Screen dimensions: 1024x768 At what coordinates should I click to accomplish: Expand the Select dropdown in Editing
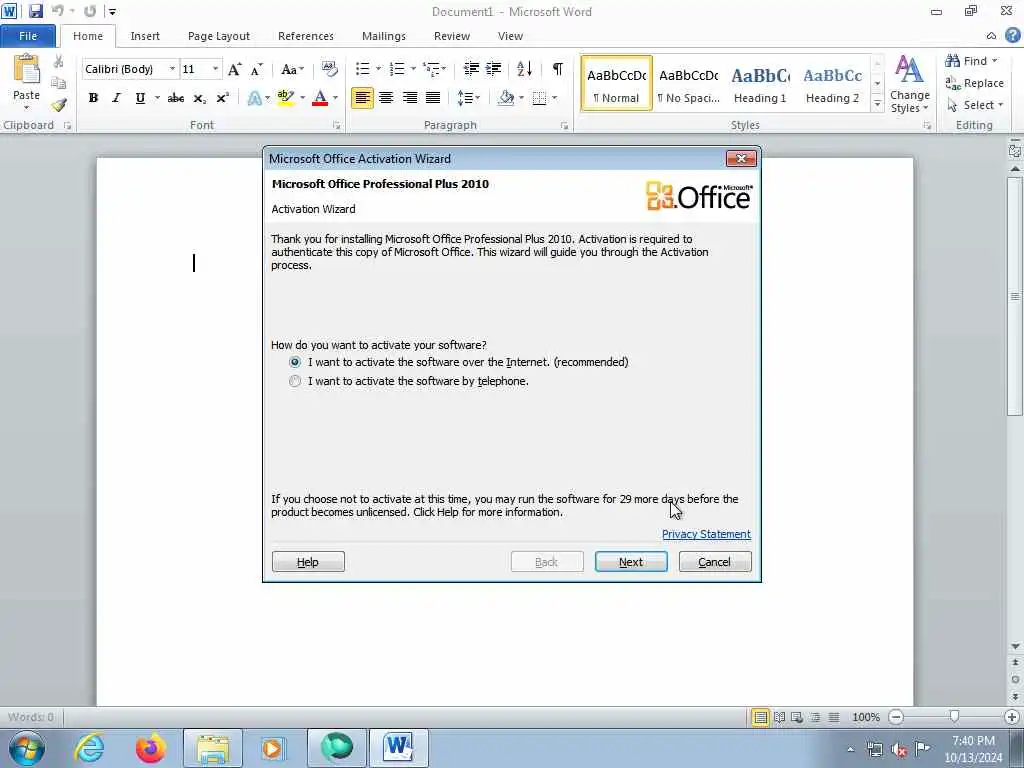(974, 104)
